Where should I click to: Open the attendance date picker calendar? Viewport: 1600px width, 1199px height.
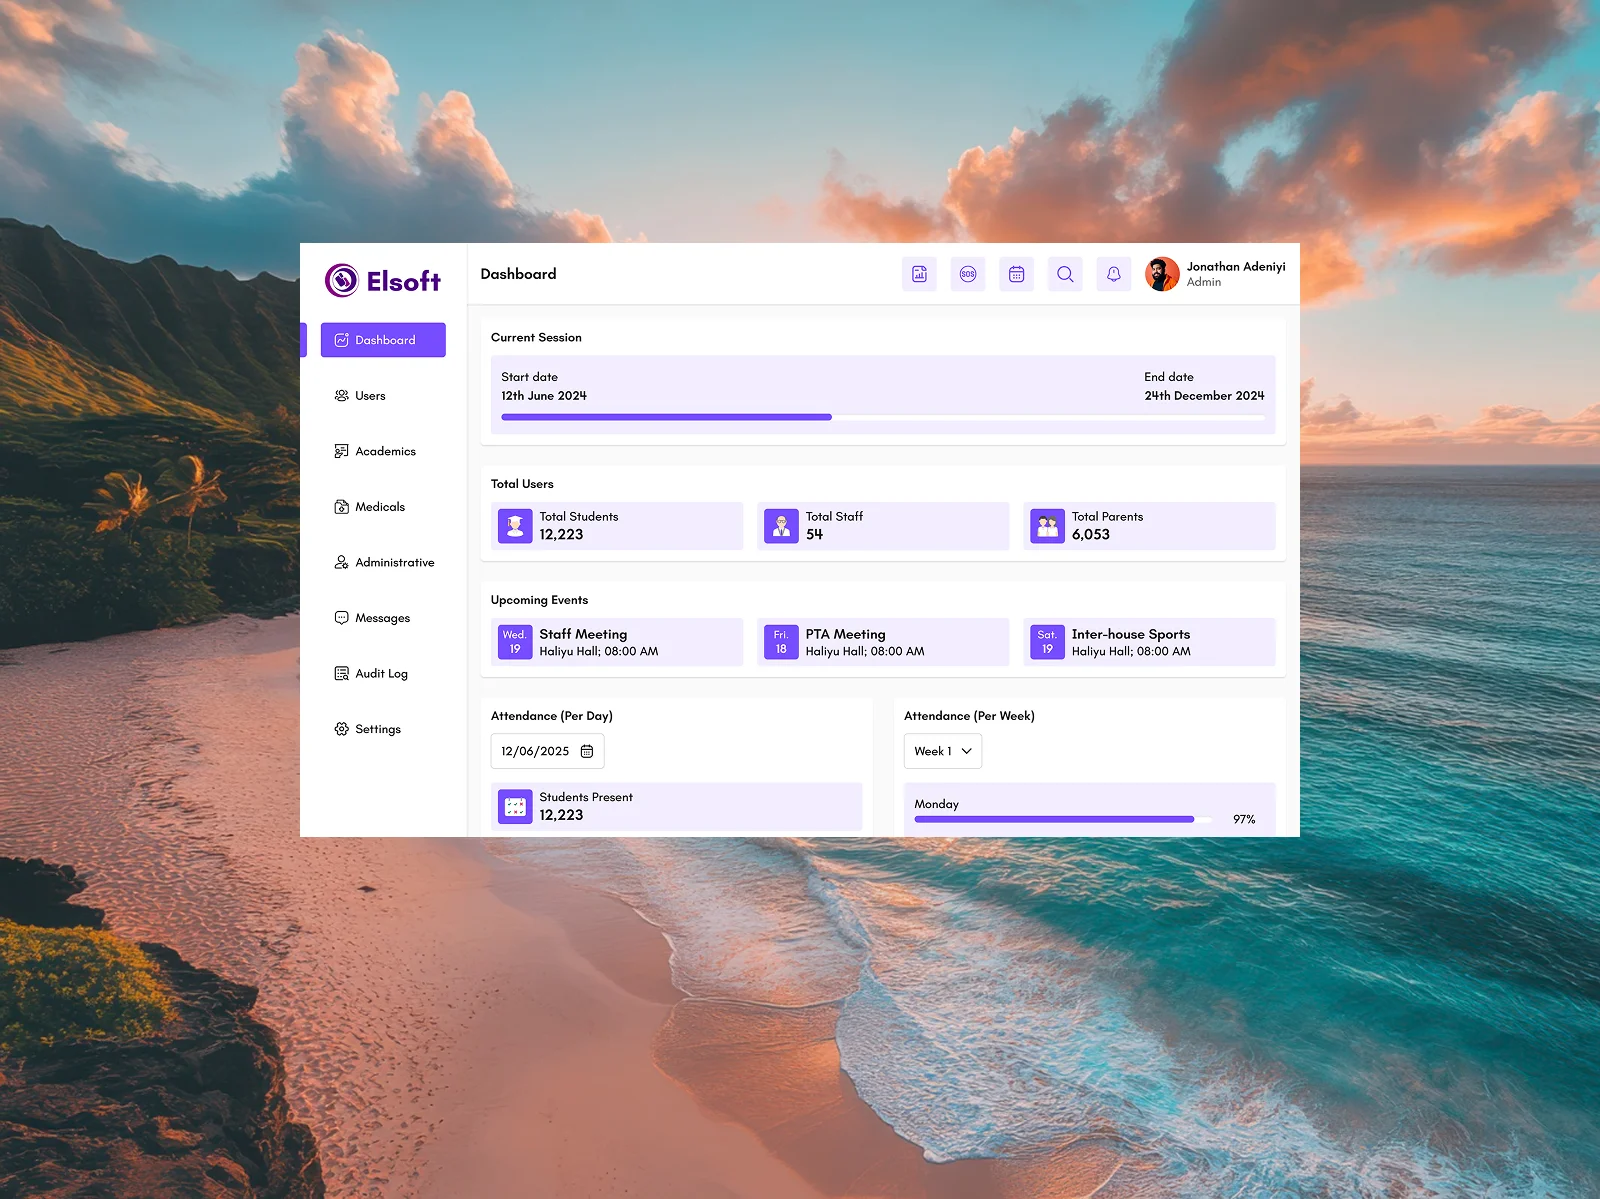(x=588, y=751)
